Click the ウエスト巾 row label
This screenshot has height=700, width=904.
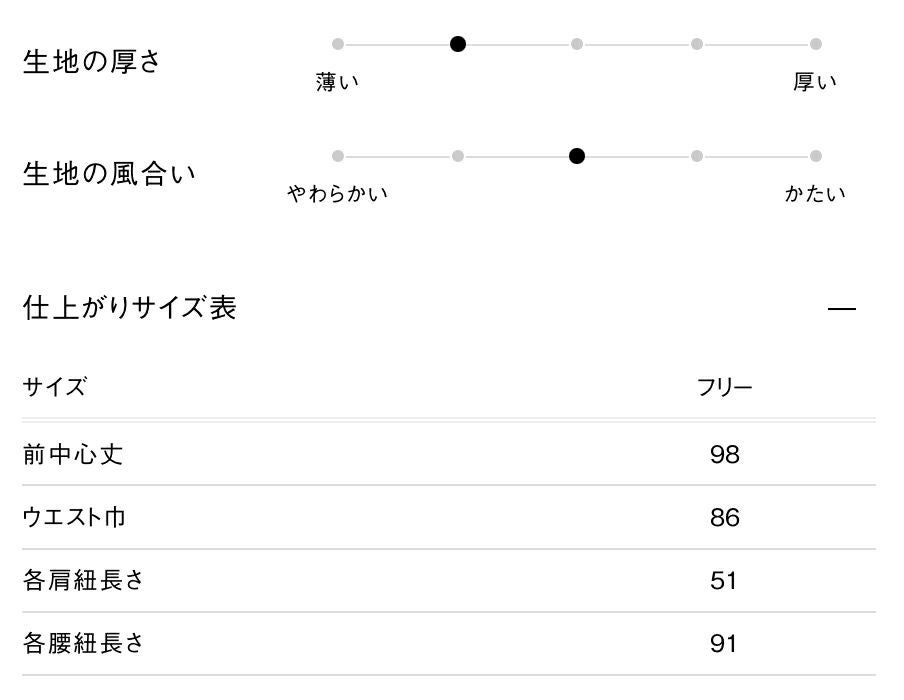pyautogui.click(x=75, y=518)
